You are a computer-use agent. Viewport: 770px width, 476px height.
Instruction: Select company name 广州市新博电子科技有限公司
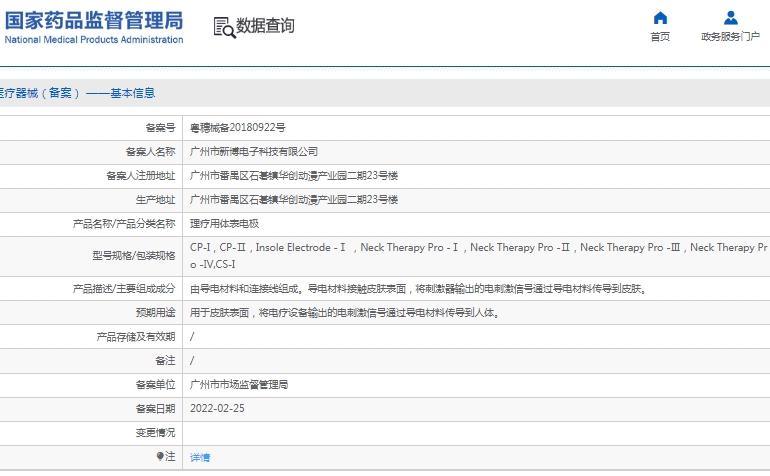pyautogui.click(x=254, y=152)
